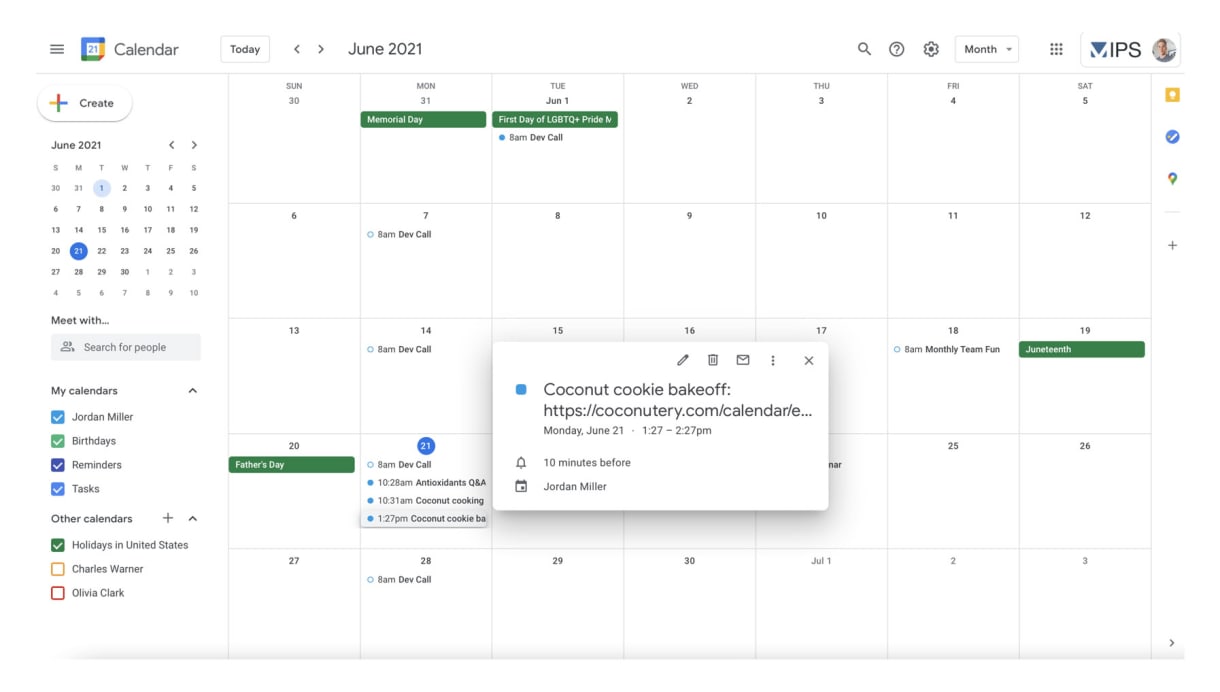
Task: Open 8am Dev Call on Jun 1
Action: (555, 137)
